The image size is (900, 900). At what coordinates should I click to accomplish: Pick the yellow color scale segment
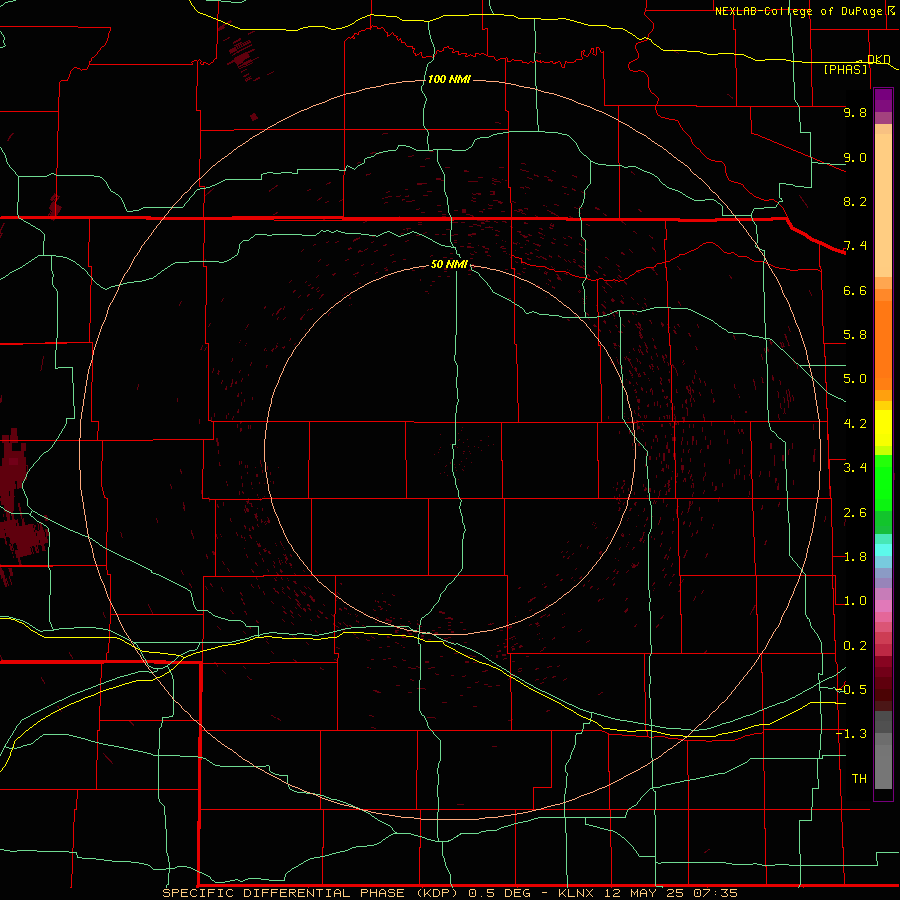pos(883,428)
